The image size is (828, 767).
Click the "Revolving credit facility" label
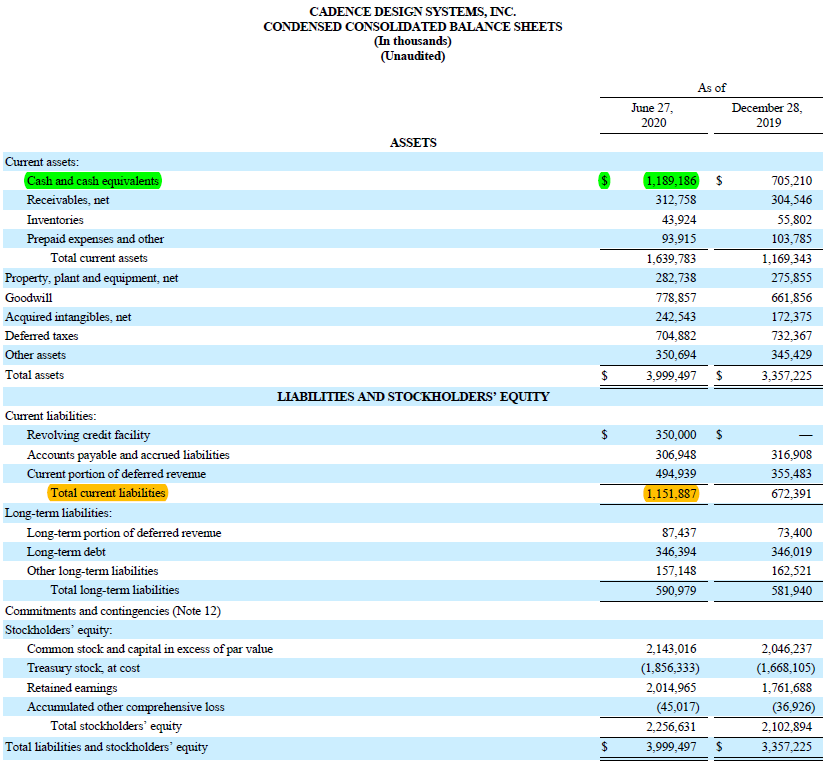[88, 435]
